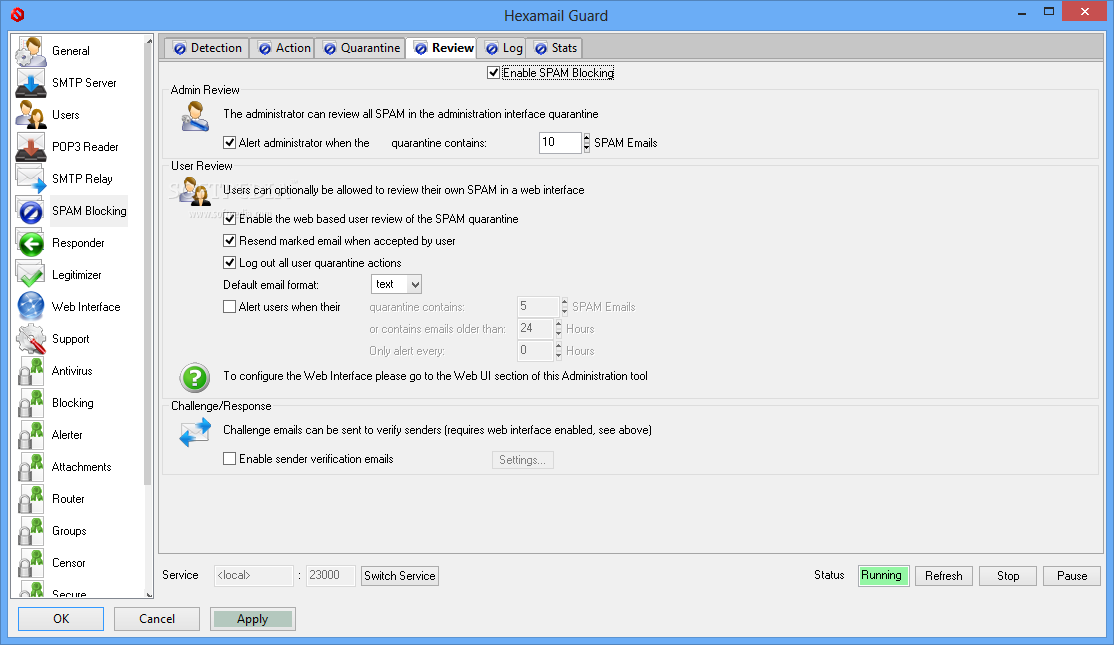Screen dimensions: 1114x645
Task: Click the User Review people icon
Action: (195, 191)
